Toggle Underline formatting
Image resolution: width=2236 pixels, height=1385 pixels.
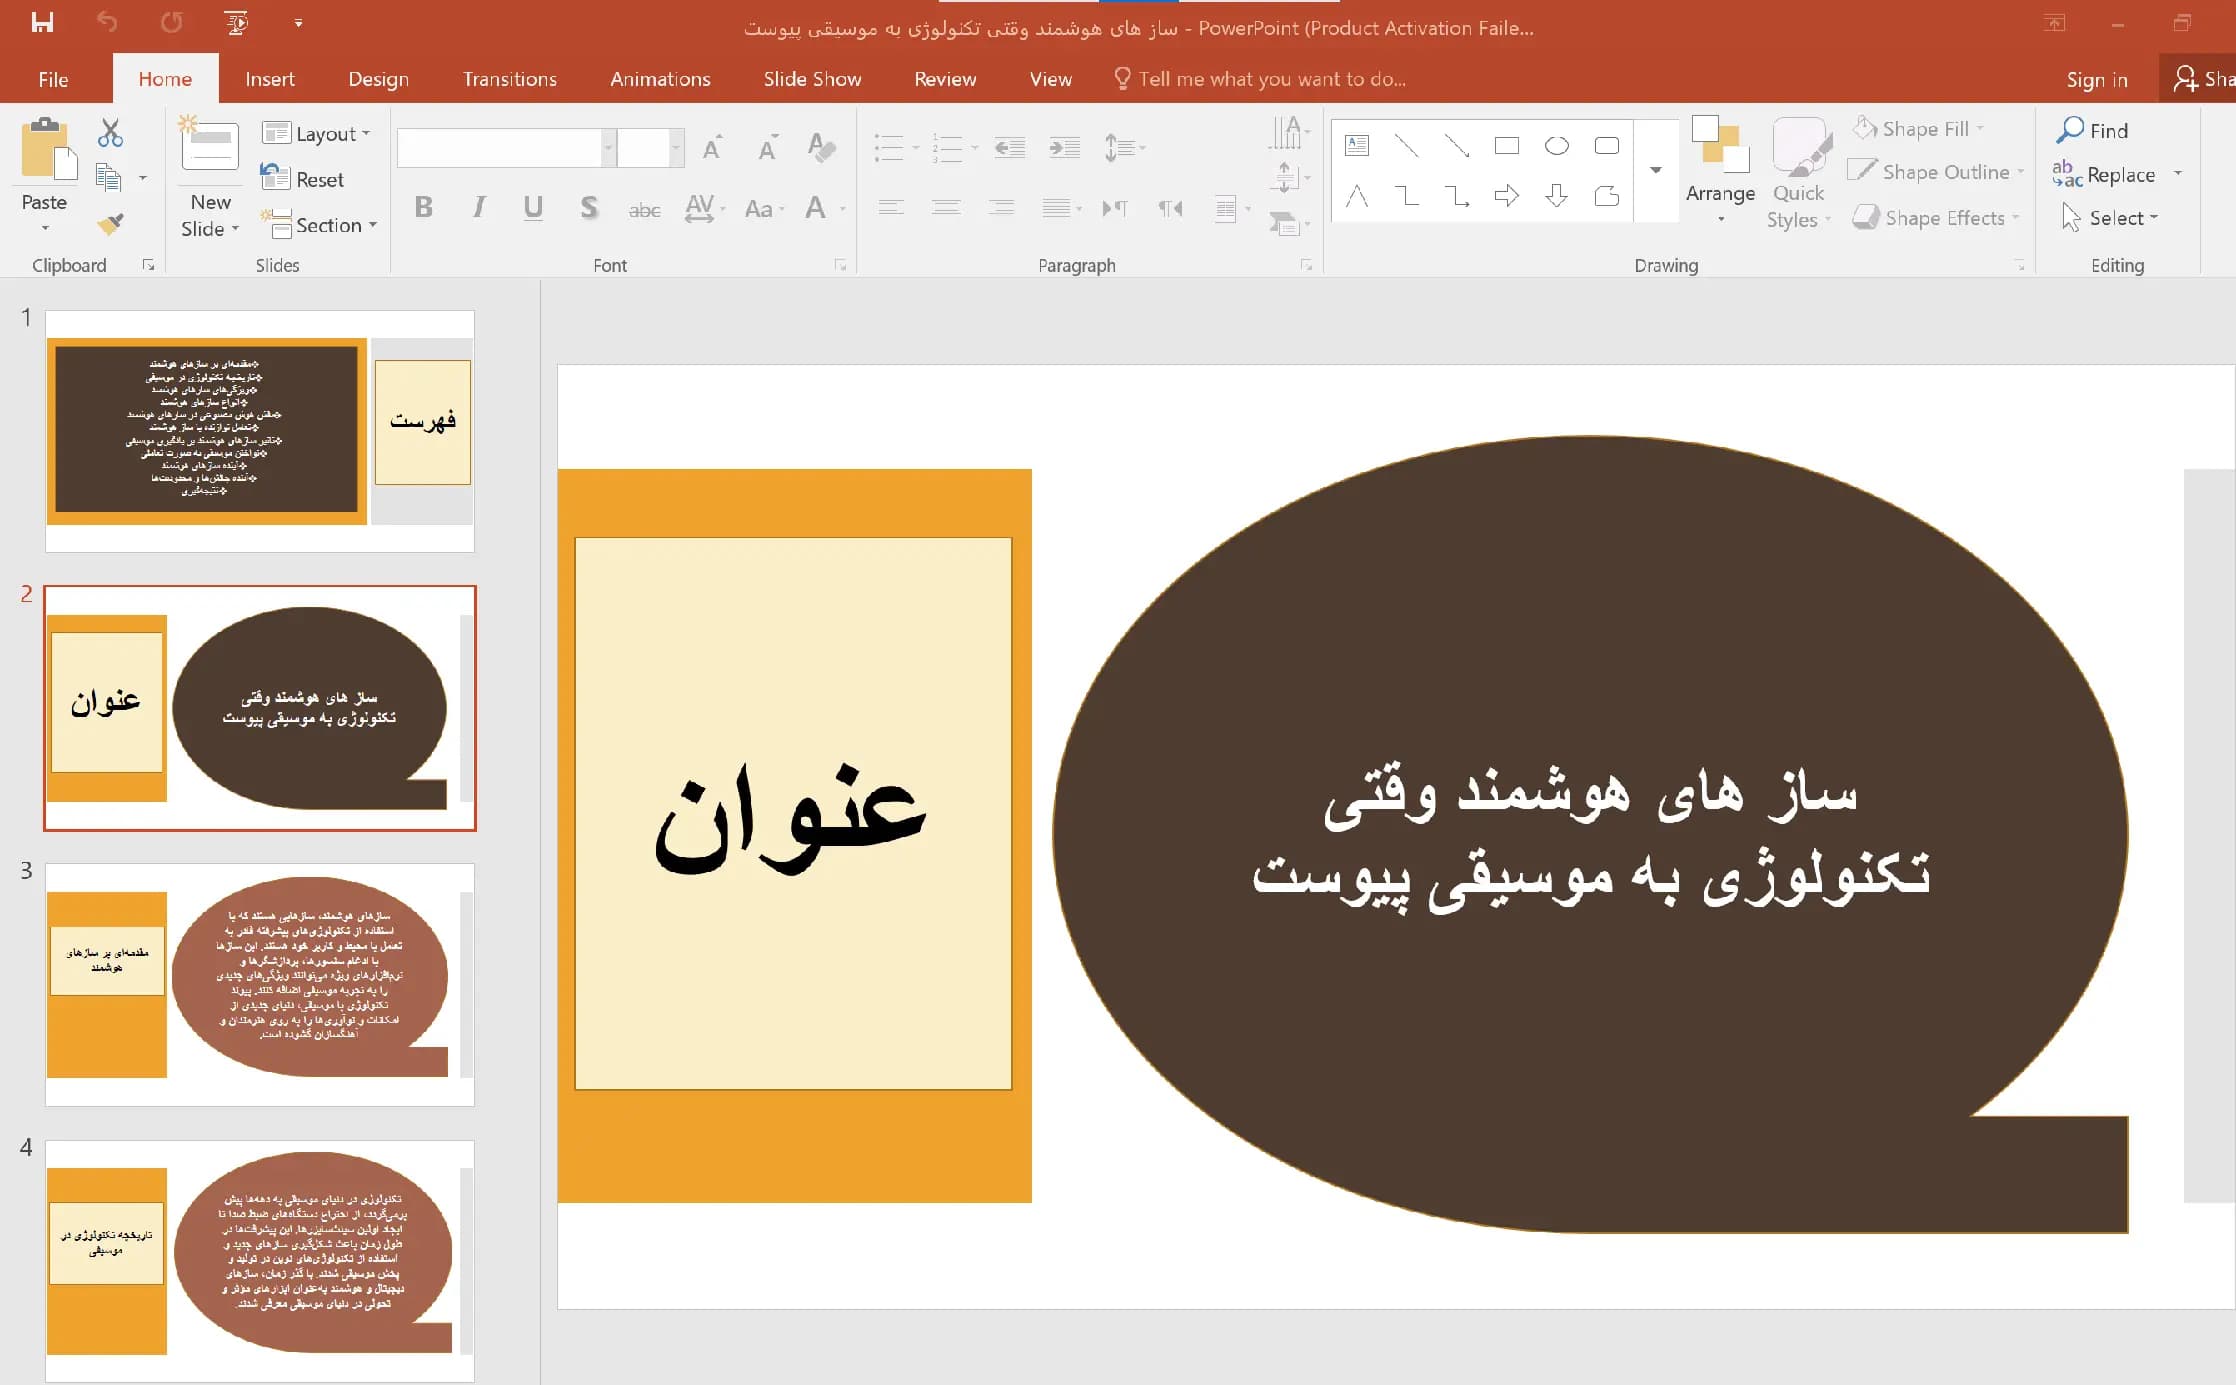pos(533,207)
